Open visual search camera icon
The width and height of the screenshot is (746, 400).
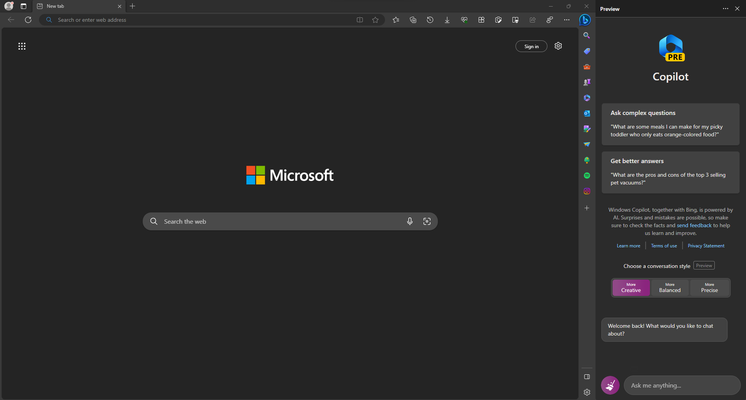click(427, 221)
